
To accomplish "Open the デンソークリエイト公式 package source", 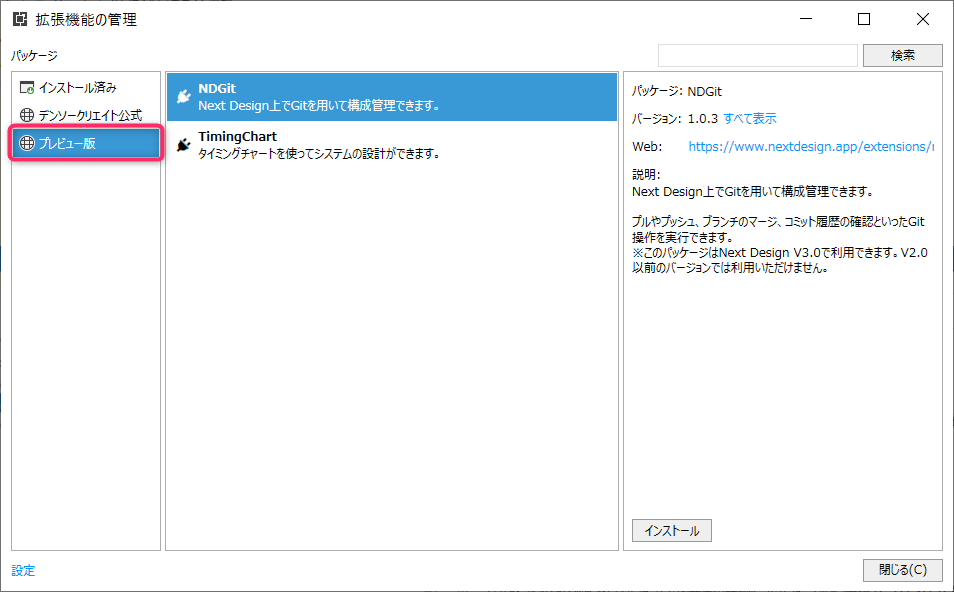I will click(x=86, y=115).
